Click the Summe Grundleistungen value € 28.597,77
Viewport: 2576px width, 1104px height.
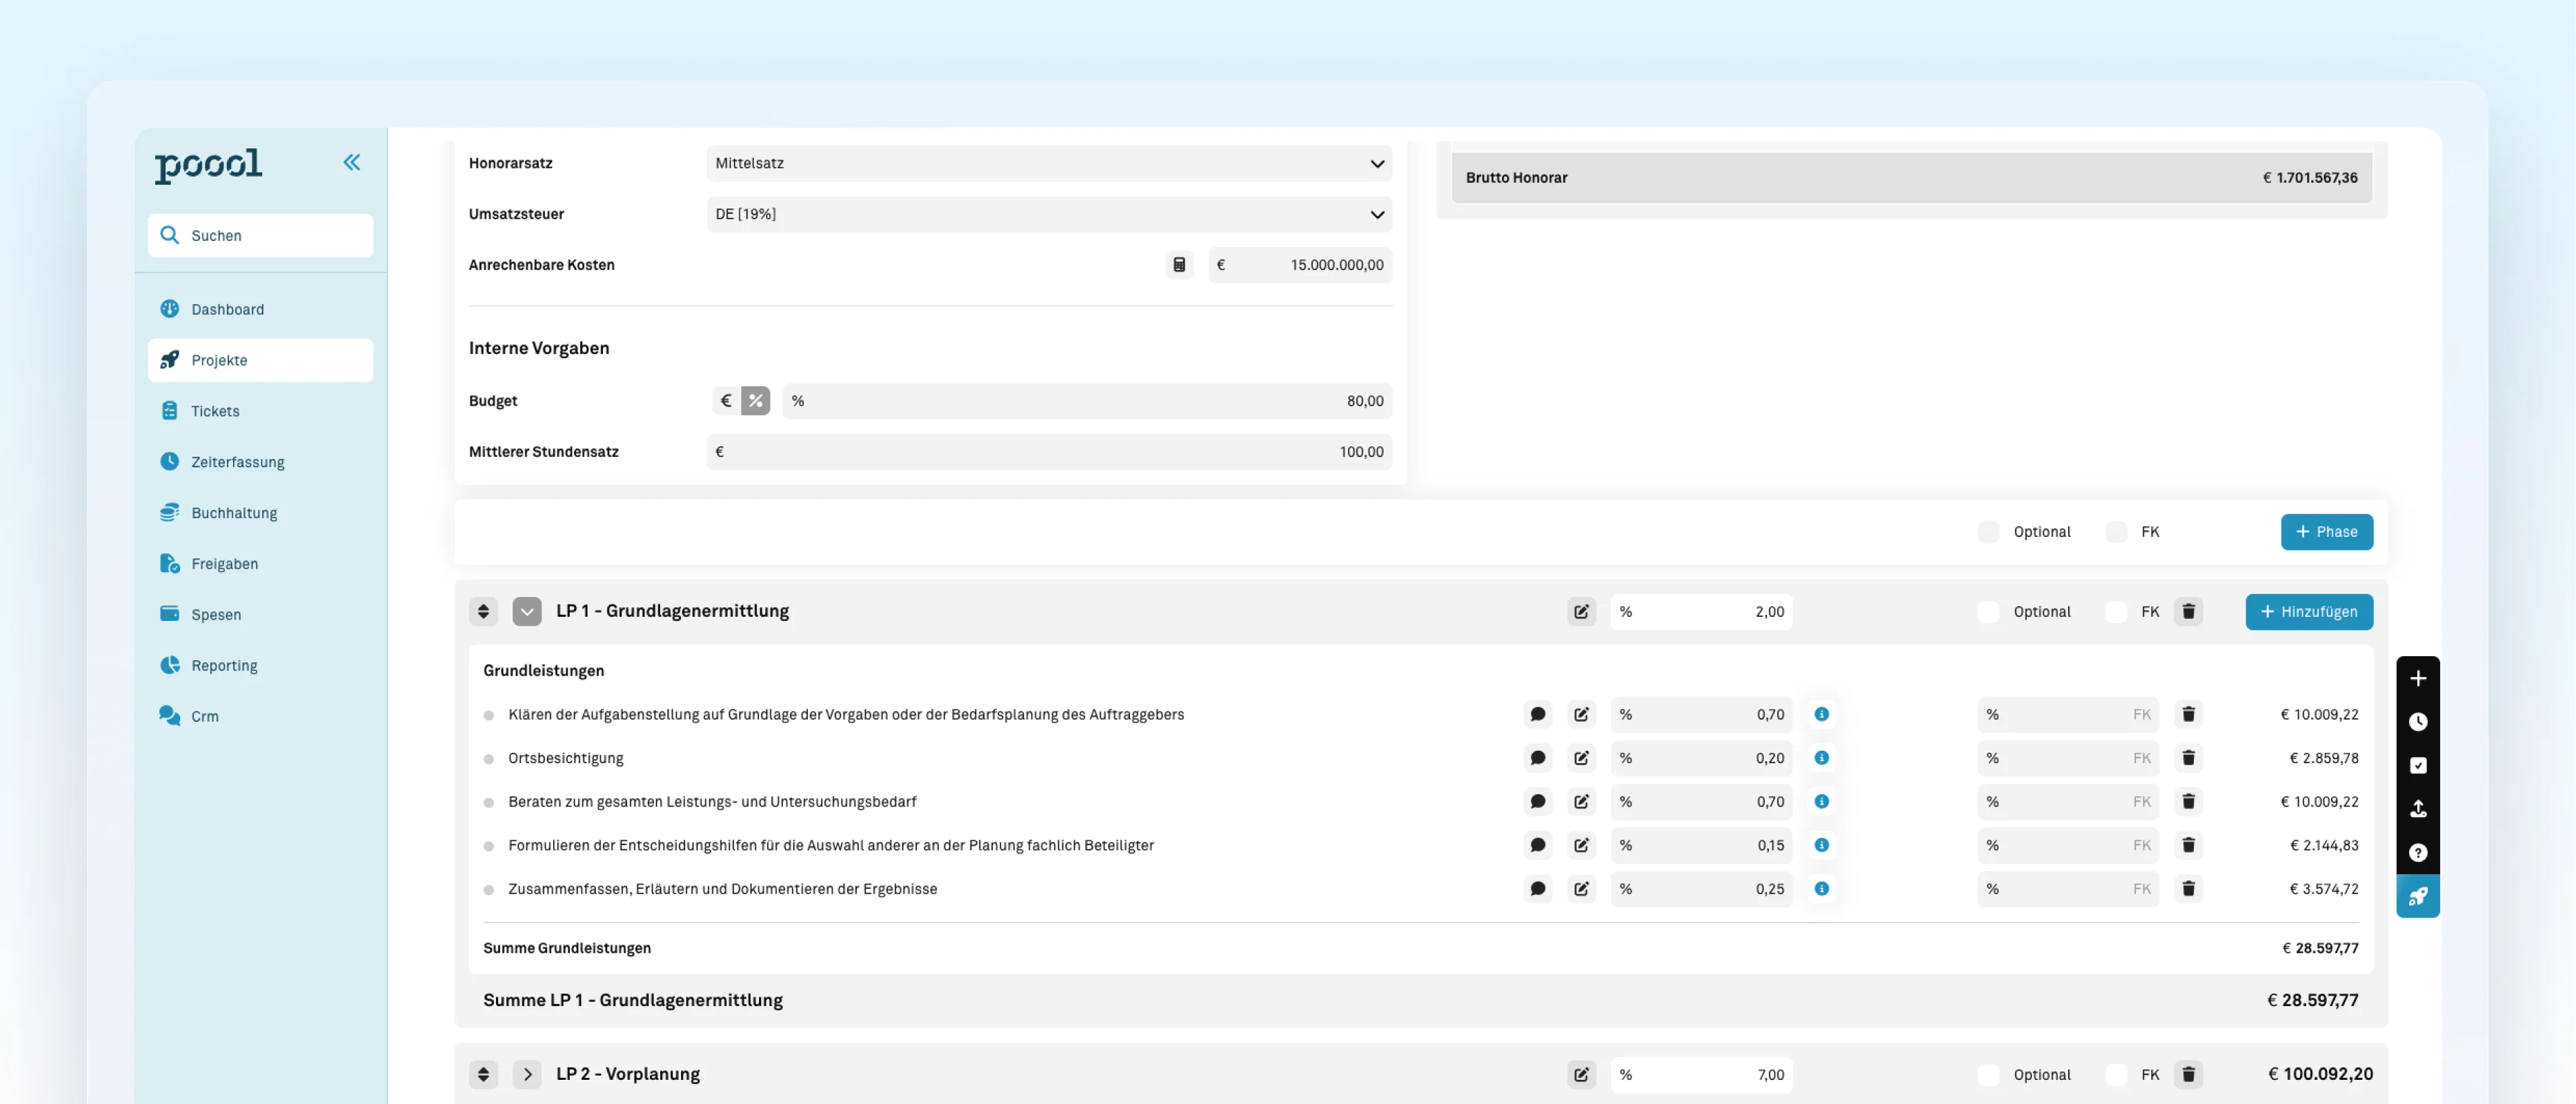point(2320,948)
